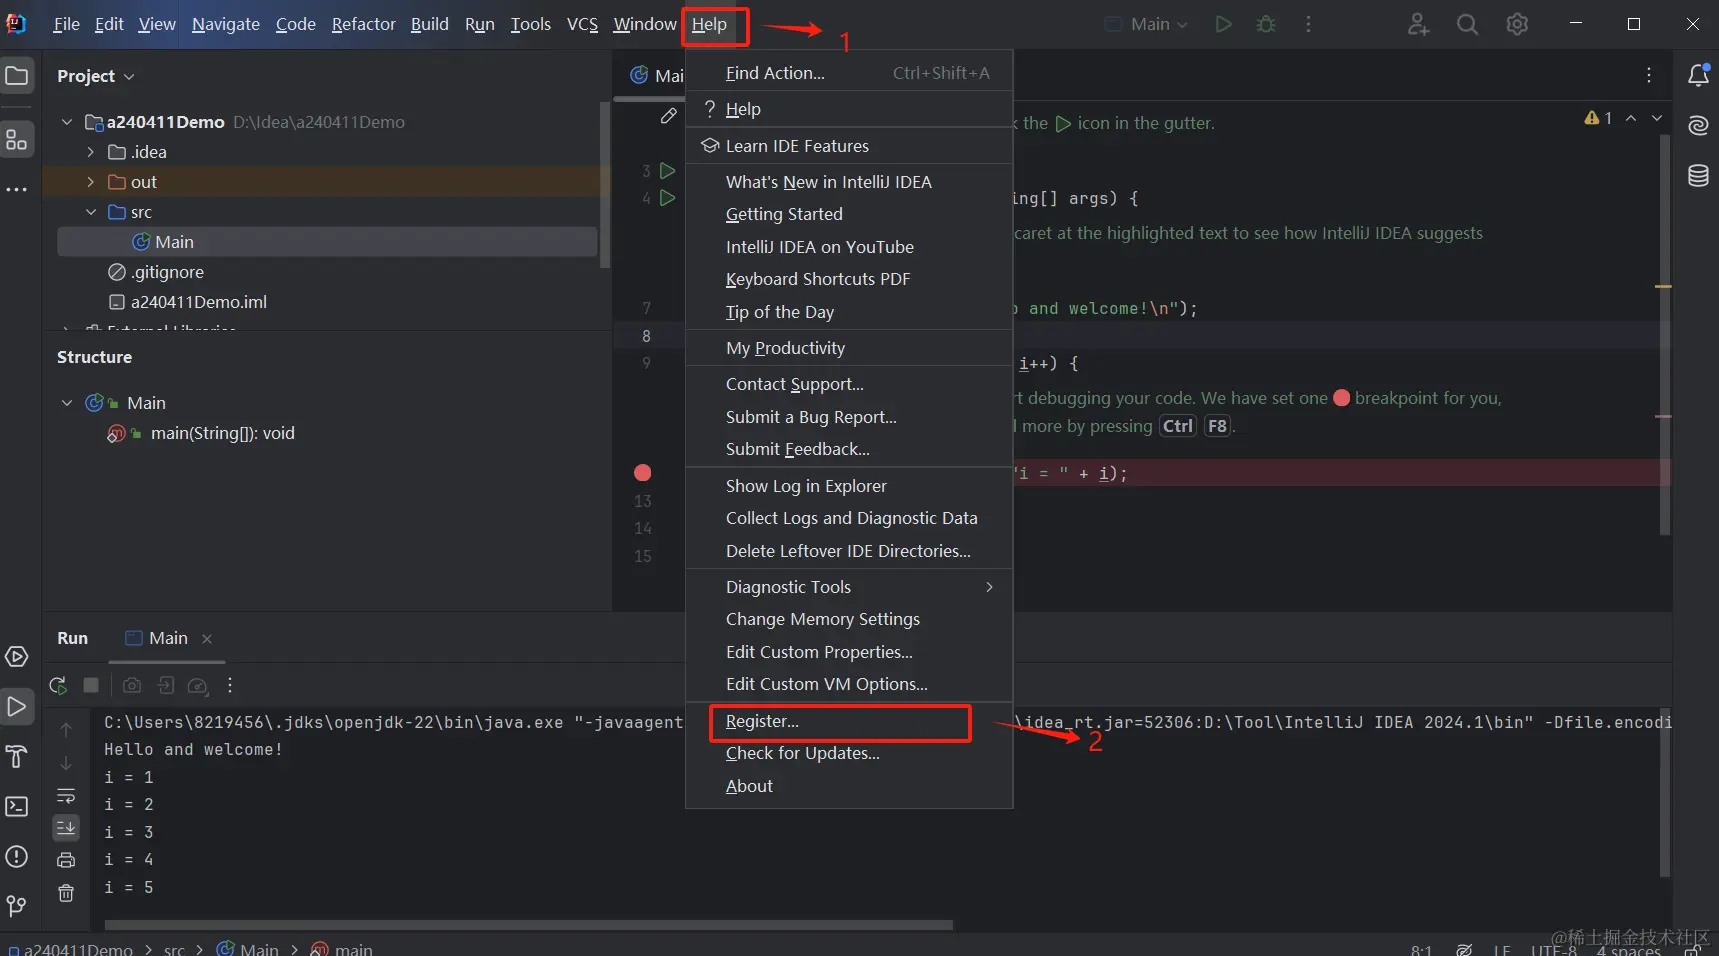Click the run gutter icon on line 4

[667, 198]
